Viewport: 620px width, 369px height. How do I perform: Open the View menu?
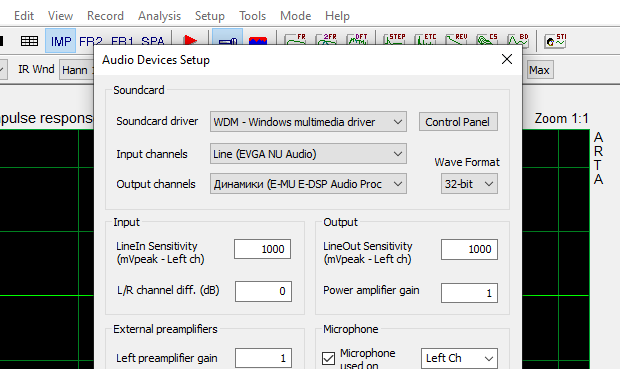[60, 16]
